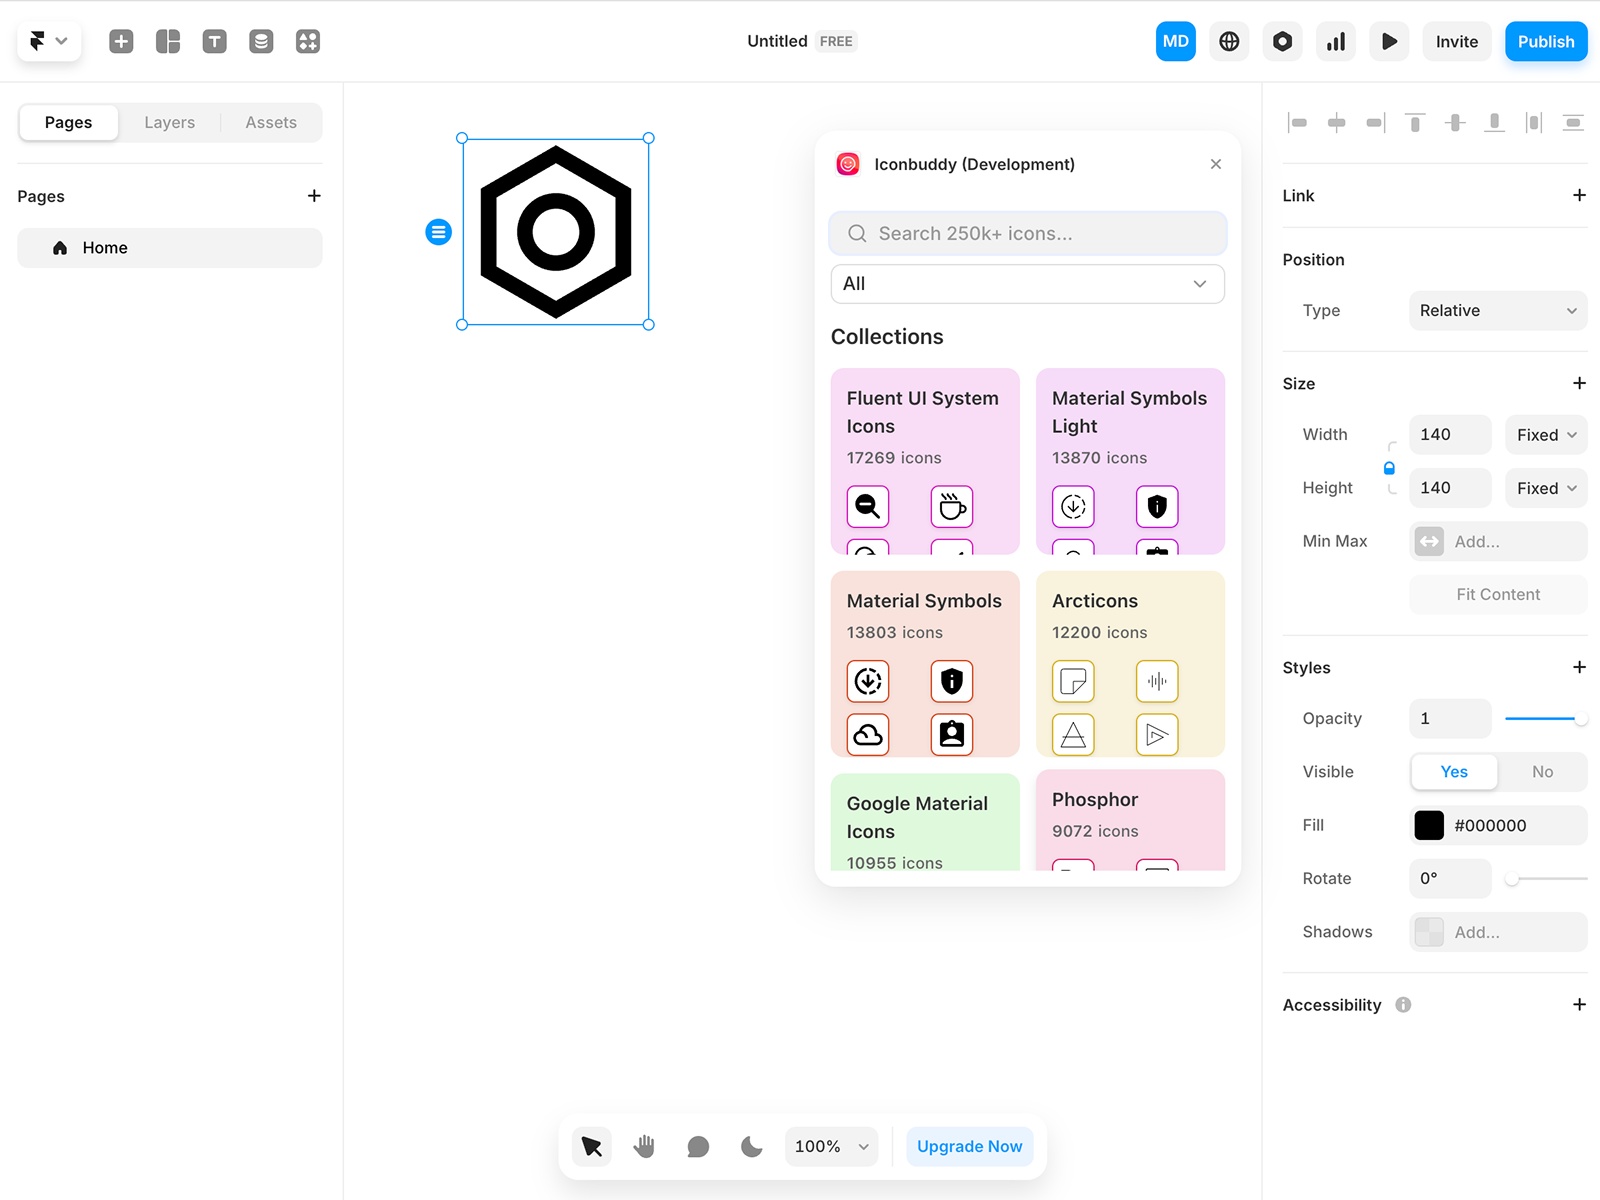Open the All collections filter dropdown
This screenshot has width=1600, height=1200.
(1027, 284)
